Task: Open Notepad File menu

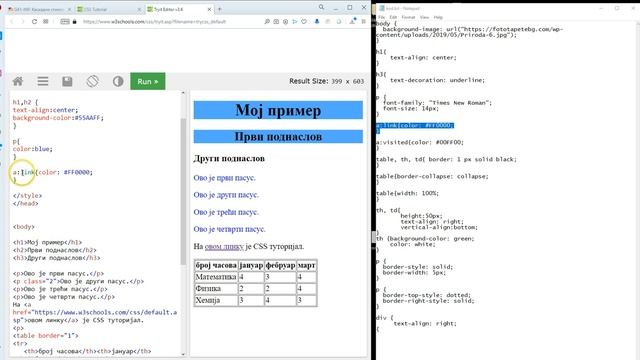Action: point(381,17)
